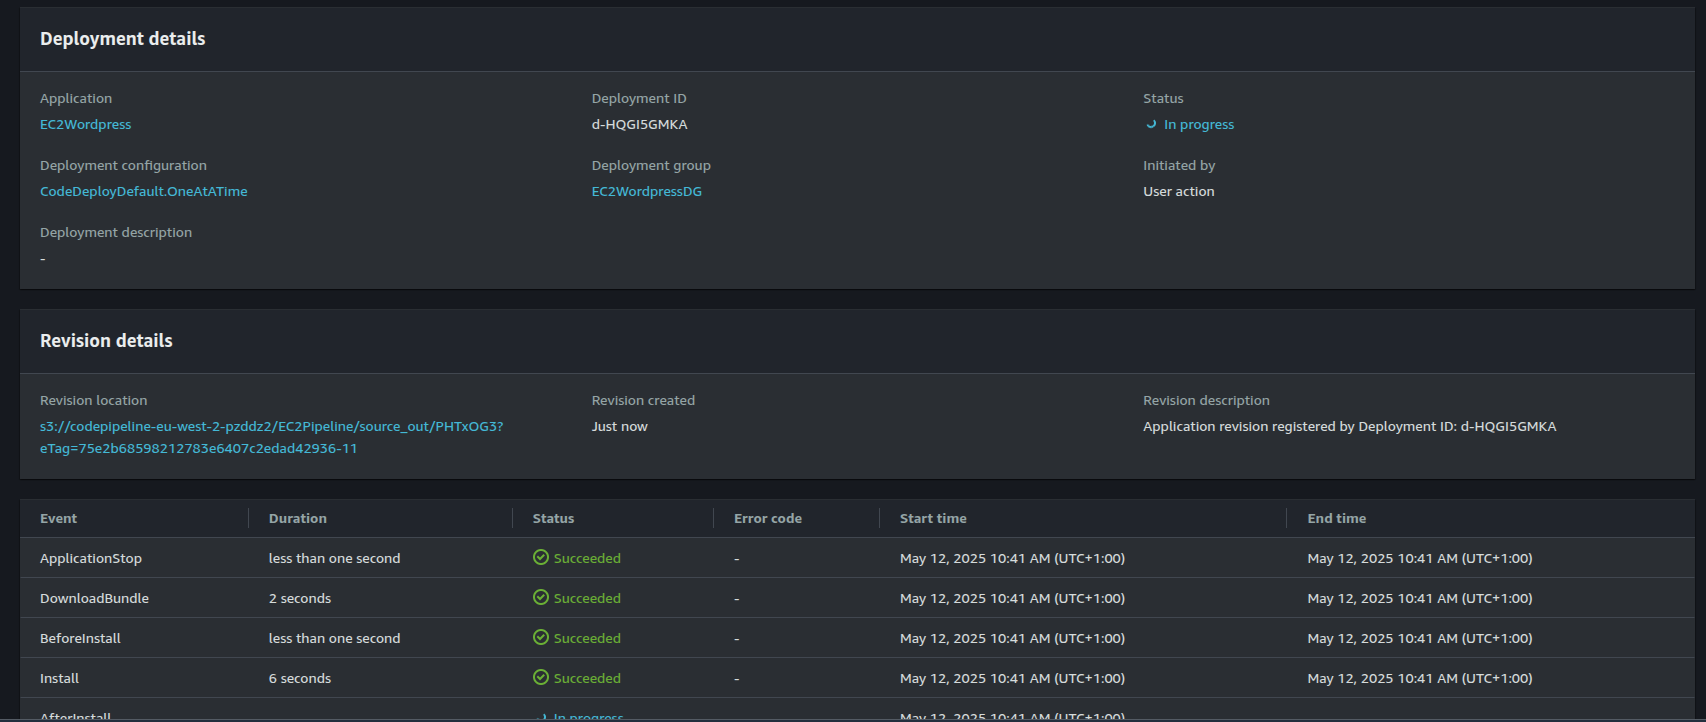The height and width of the screenshot is (722, 1706).
Task: Click the User action text
Action: coord(1178,192)
